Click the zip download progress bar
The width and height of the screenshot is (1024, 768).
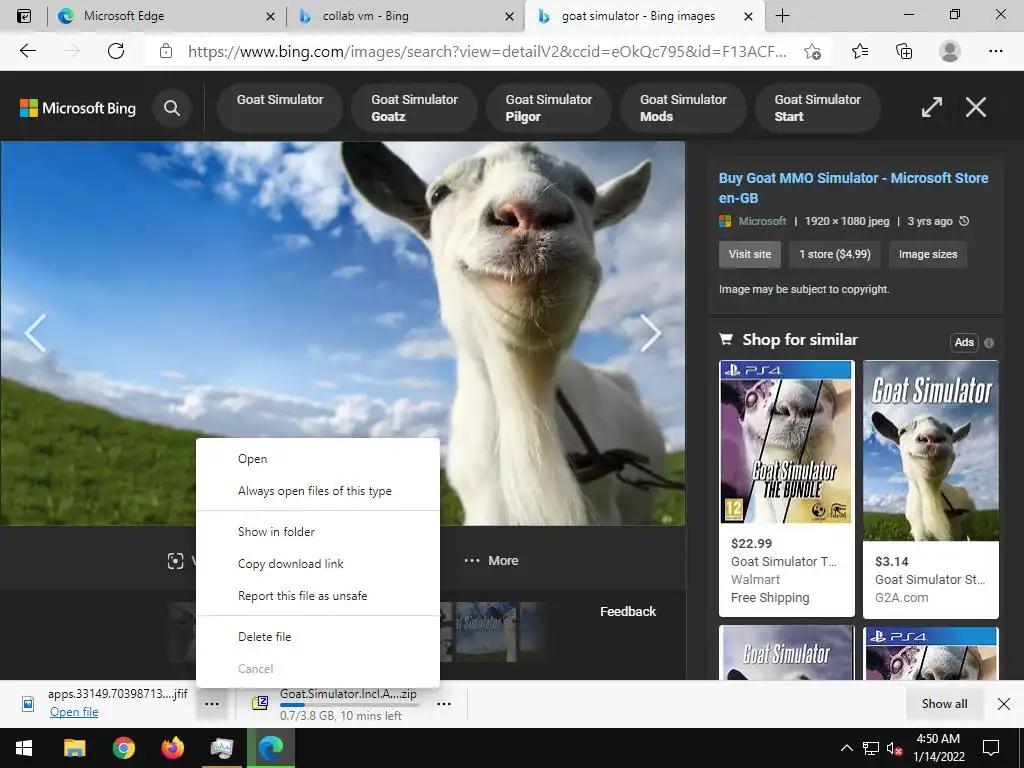(349, 705)
